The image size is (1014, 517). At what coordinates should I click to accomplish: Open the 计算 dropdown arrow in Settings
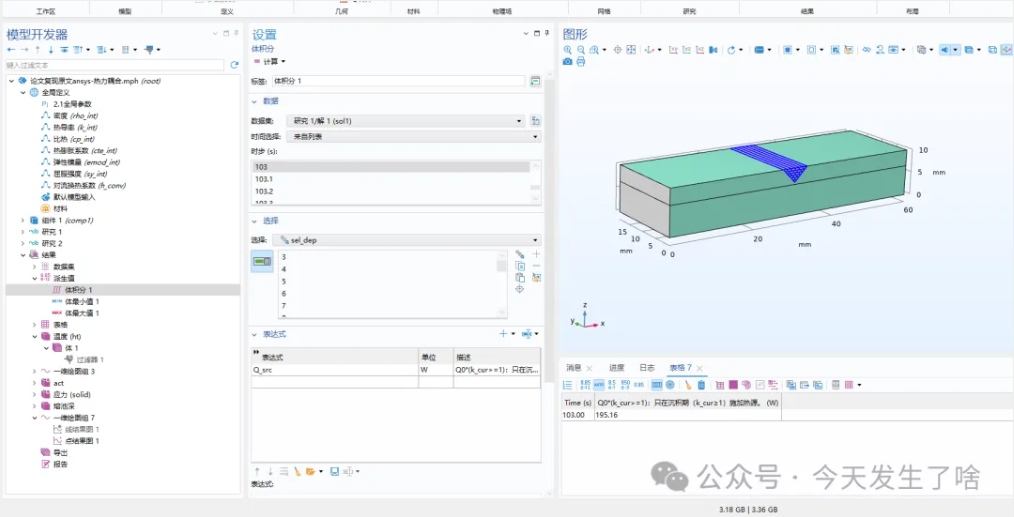click(x=283, y=61)
